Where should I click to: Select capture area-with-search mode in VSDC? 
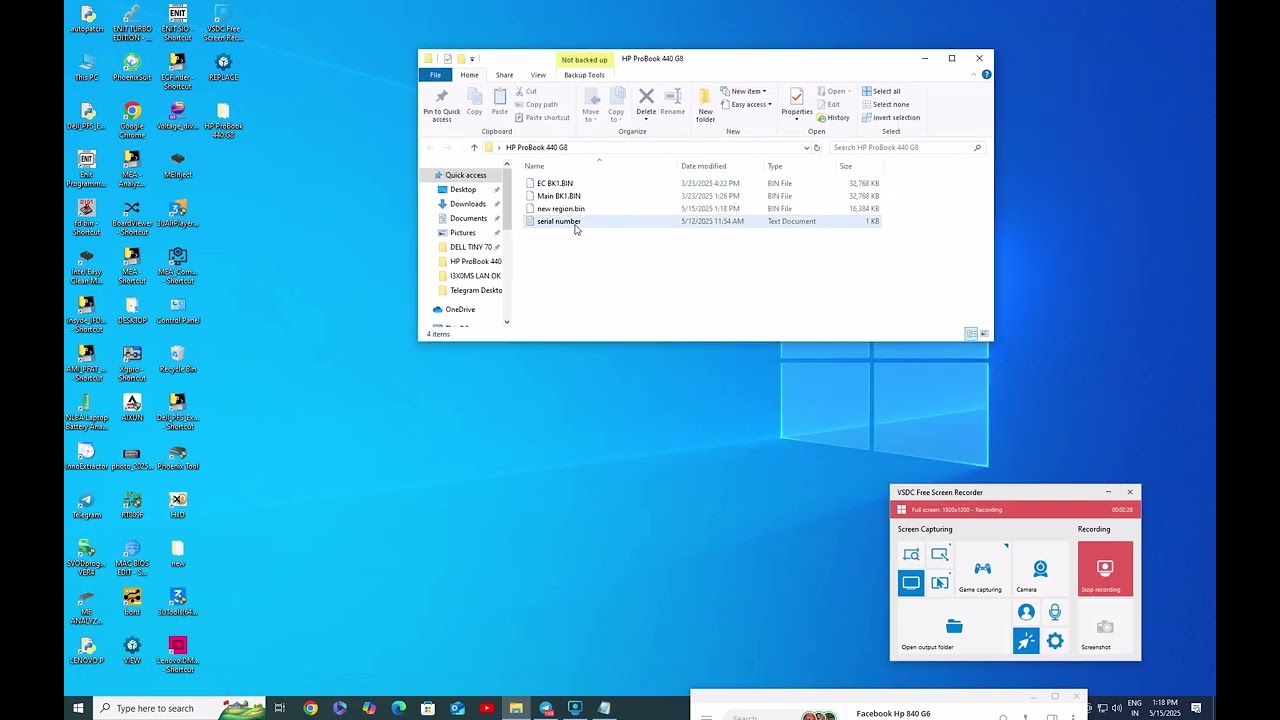pyautogui.click(x=910, y=554)
